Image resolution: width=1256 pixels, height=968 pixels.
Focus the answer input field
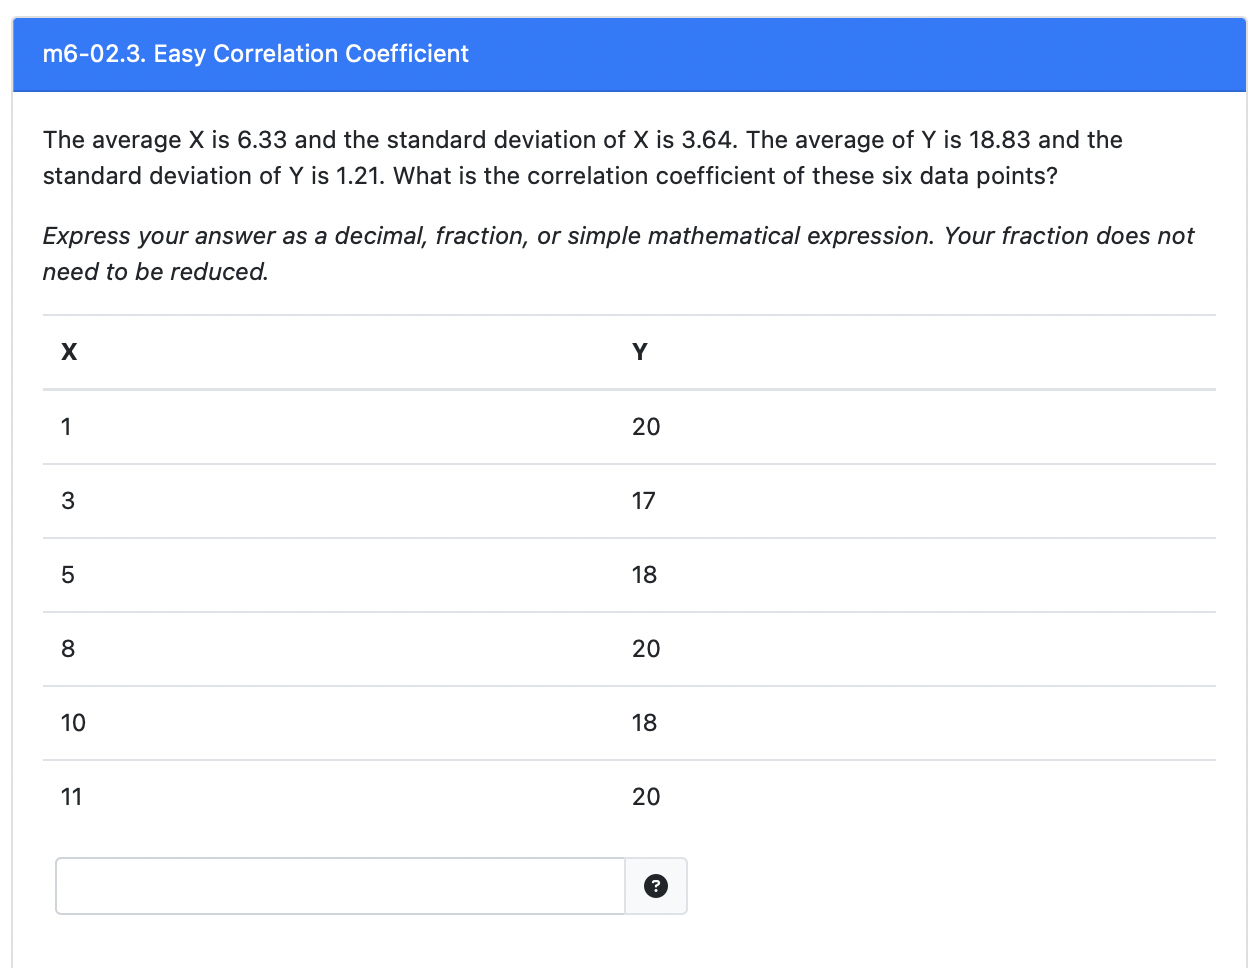coord(340,886)
